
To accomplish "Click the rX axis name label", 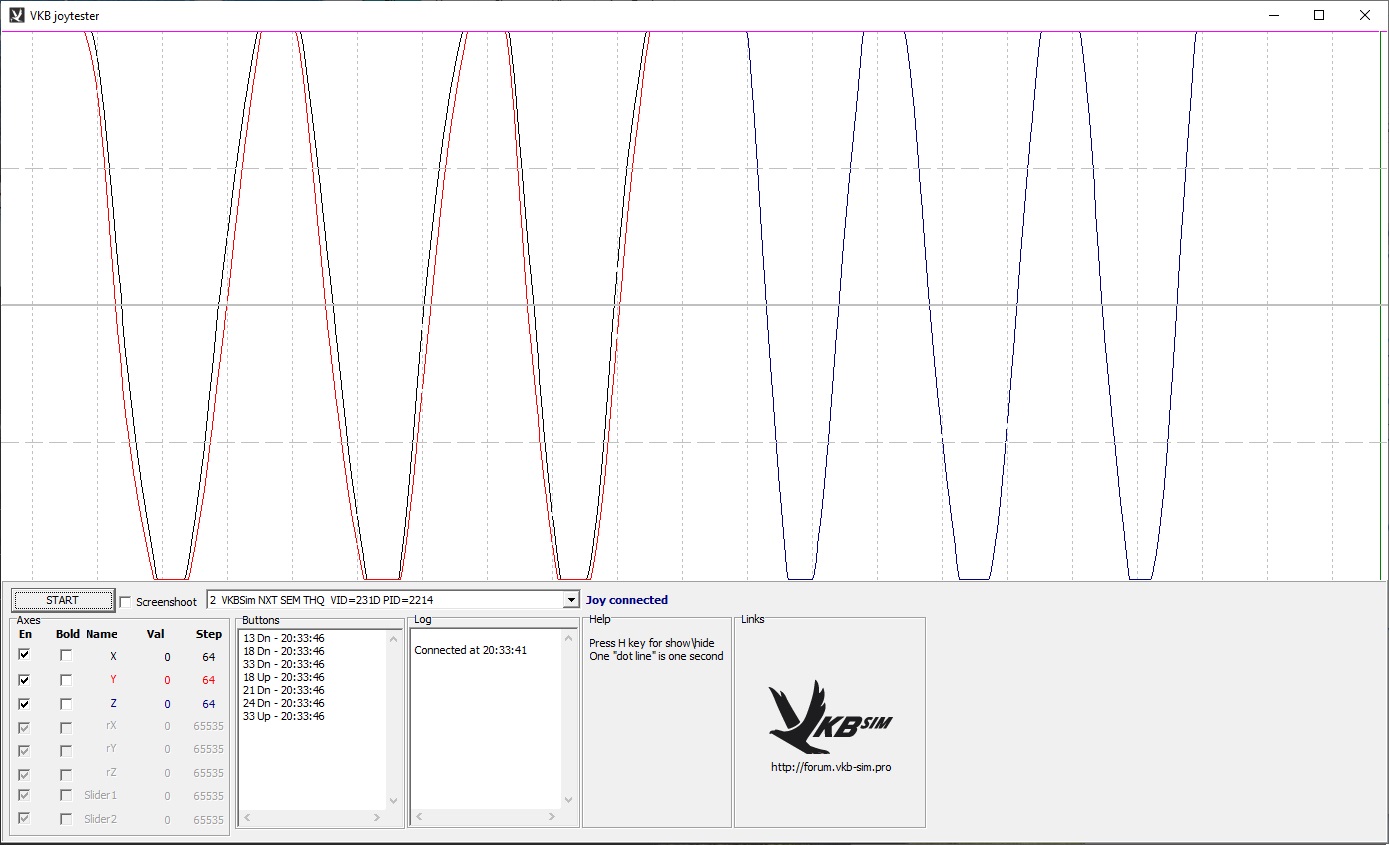I will (111, 726).
